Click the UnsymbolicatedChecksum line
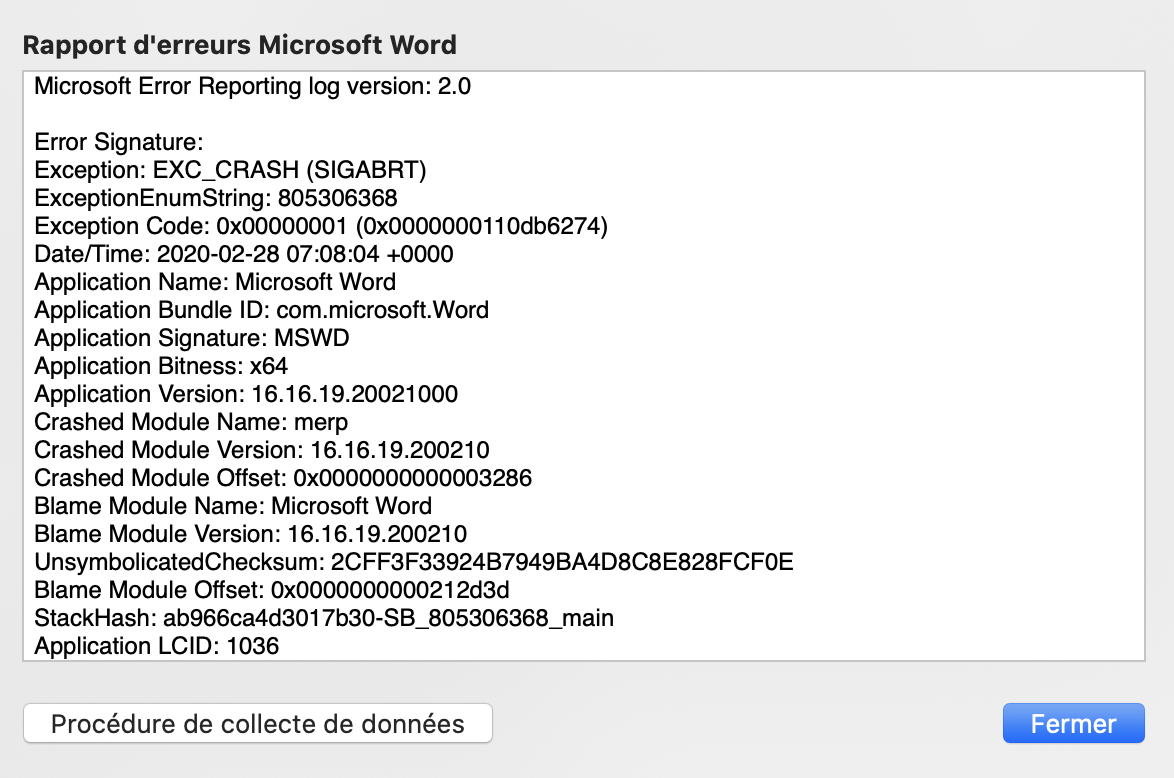This screenshot has width=1174, height=778. (414, 562)
